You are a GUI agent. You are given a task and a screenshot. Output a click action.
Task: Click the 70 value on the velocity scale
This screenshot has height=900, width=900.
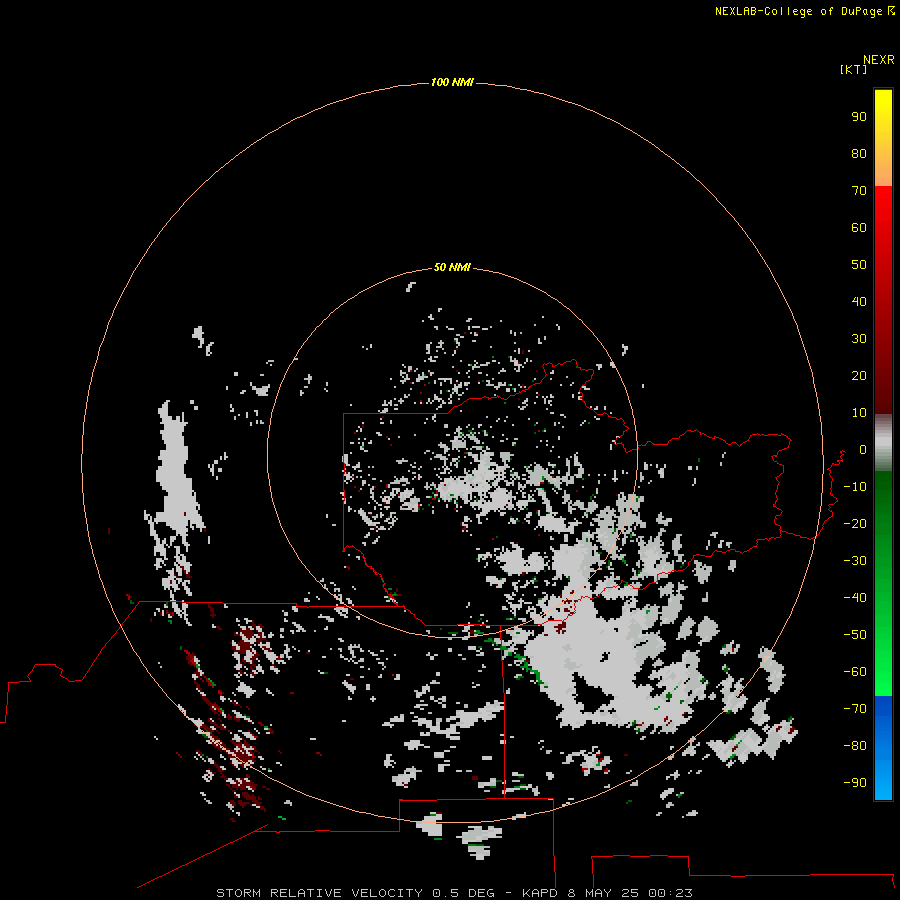(x=859, y=191)
